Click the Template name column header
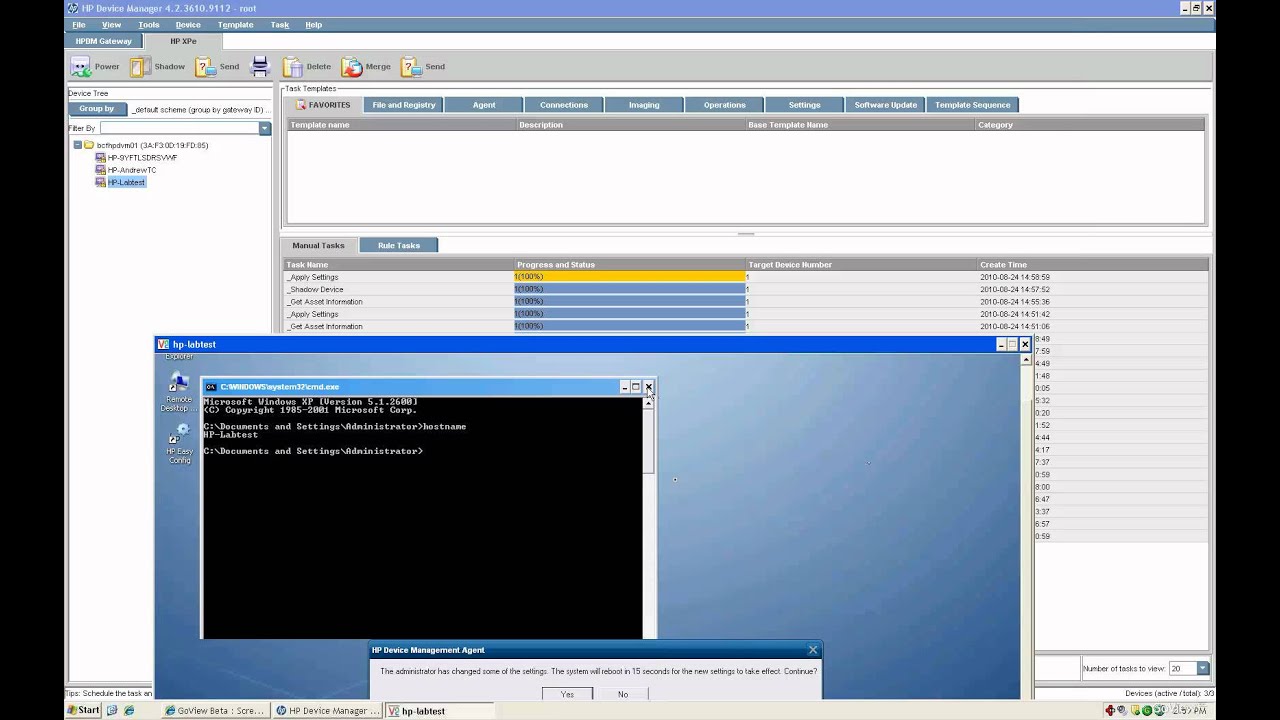Screen dimensions: 1280x720 point(402,125)
